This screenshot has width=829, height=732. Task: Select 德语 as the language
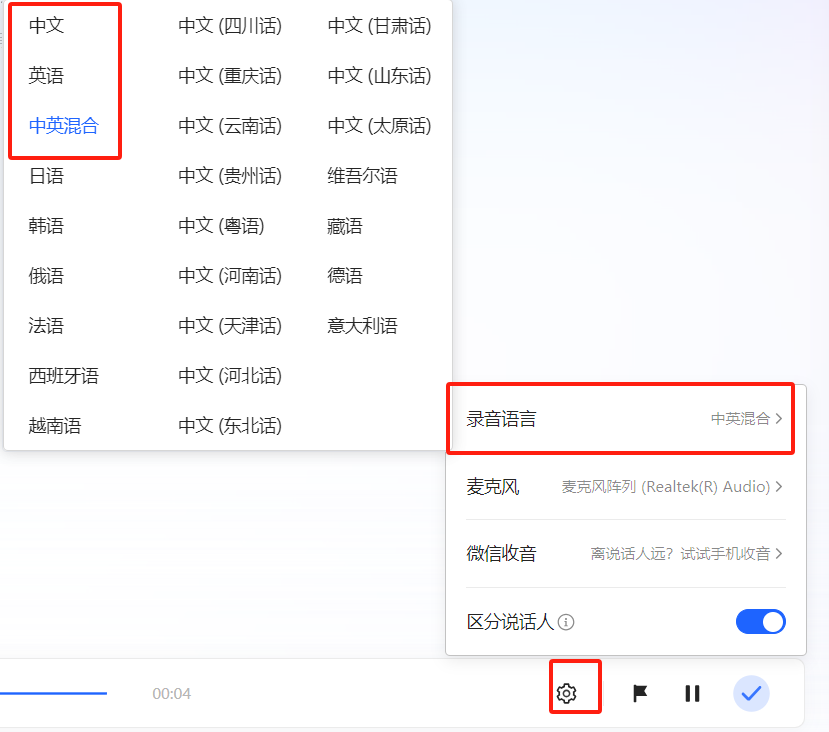[343, 275]
